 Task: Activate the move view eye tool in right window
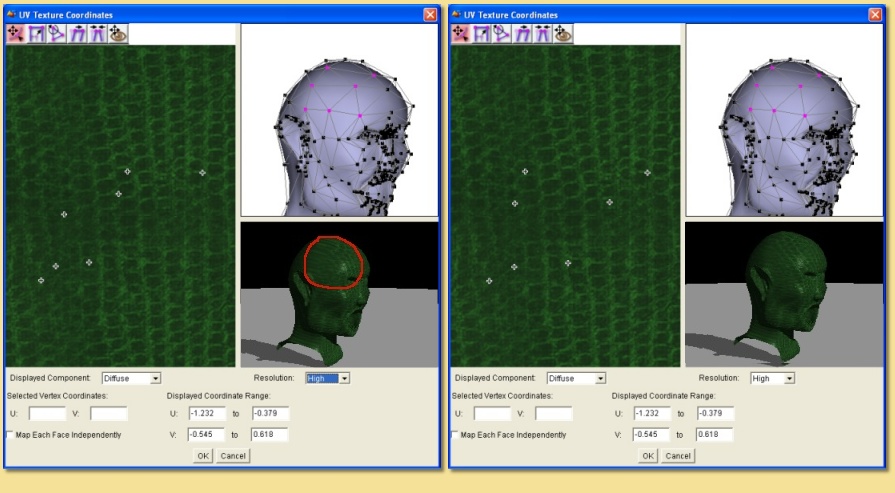click(563, 34)
